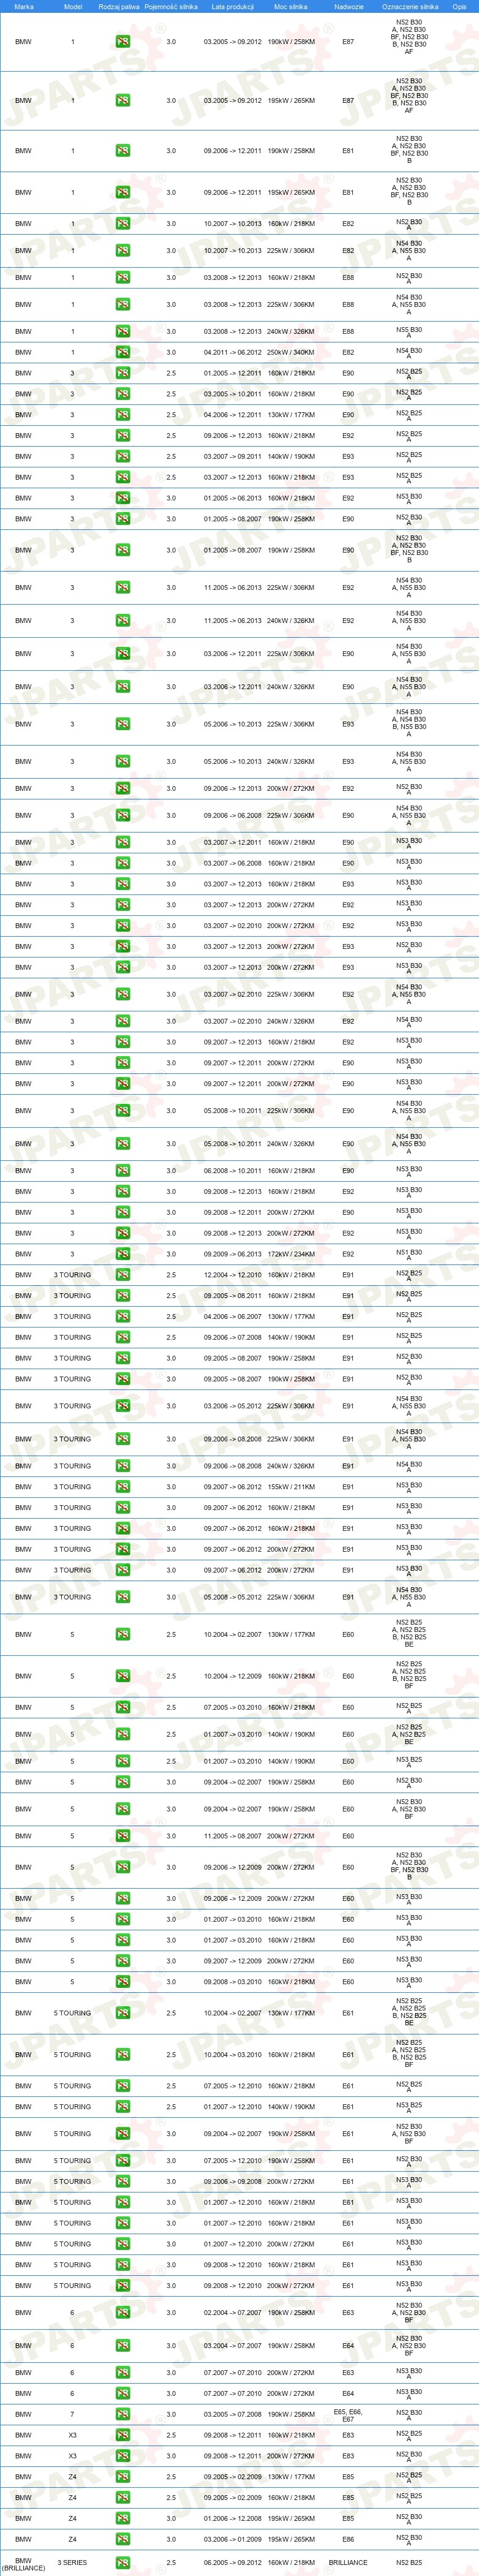Click fuel icon for BMW 6 E64 200kW/272KM
479x2576 pixels.
[122, 2394]
